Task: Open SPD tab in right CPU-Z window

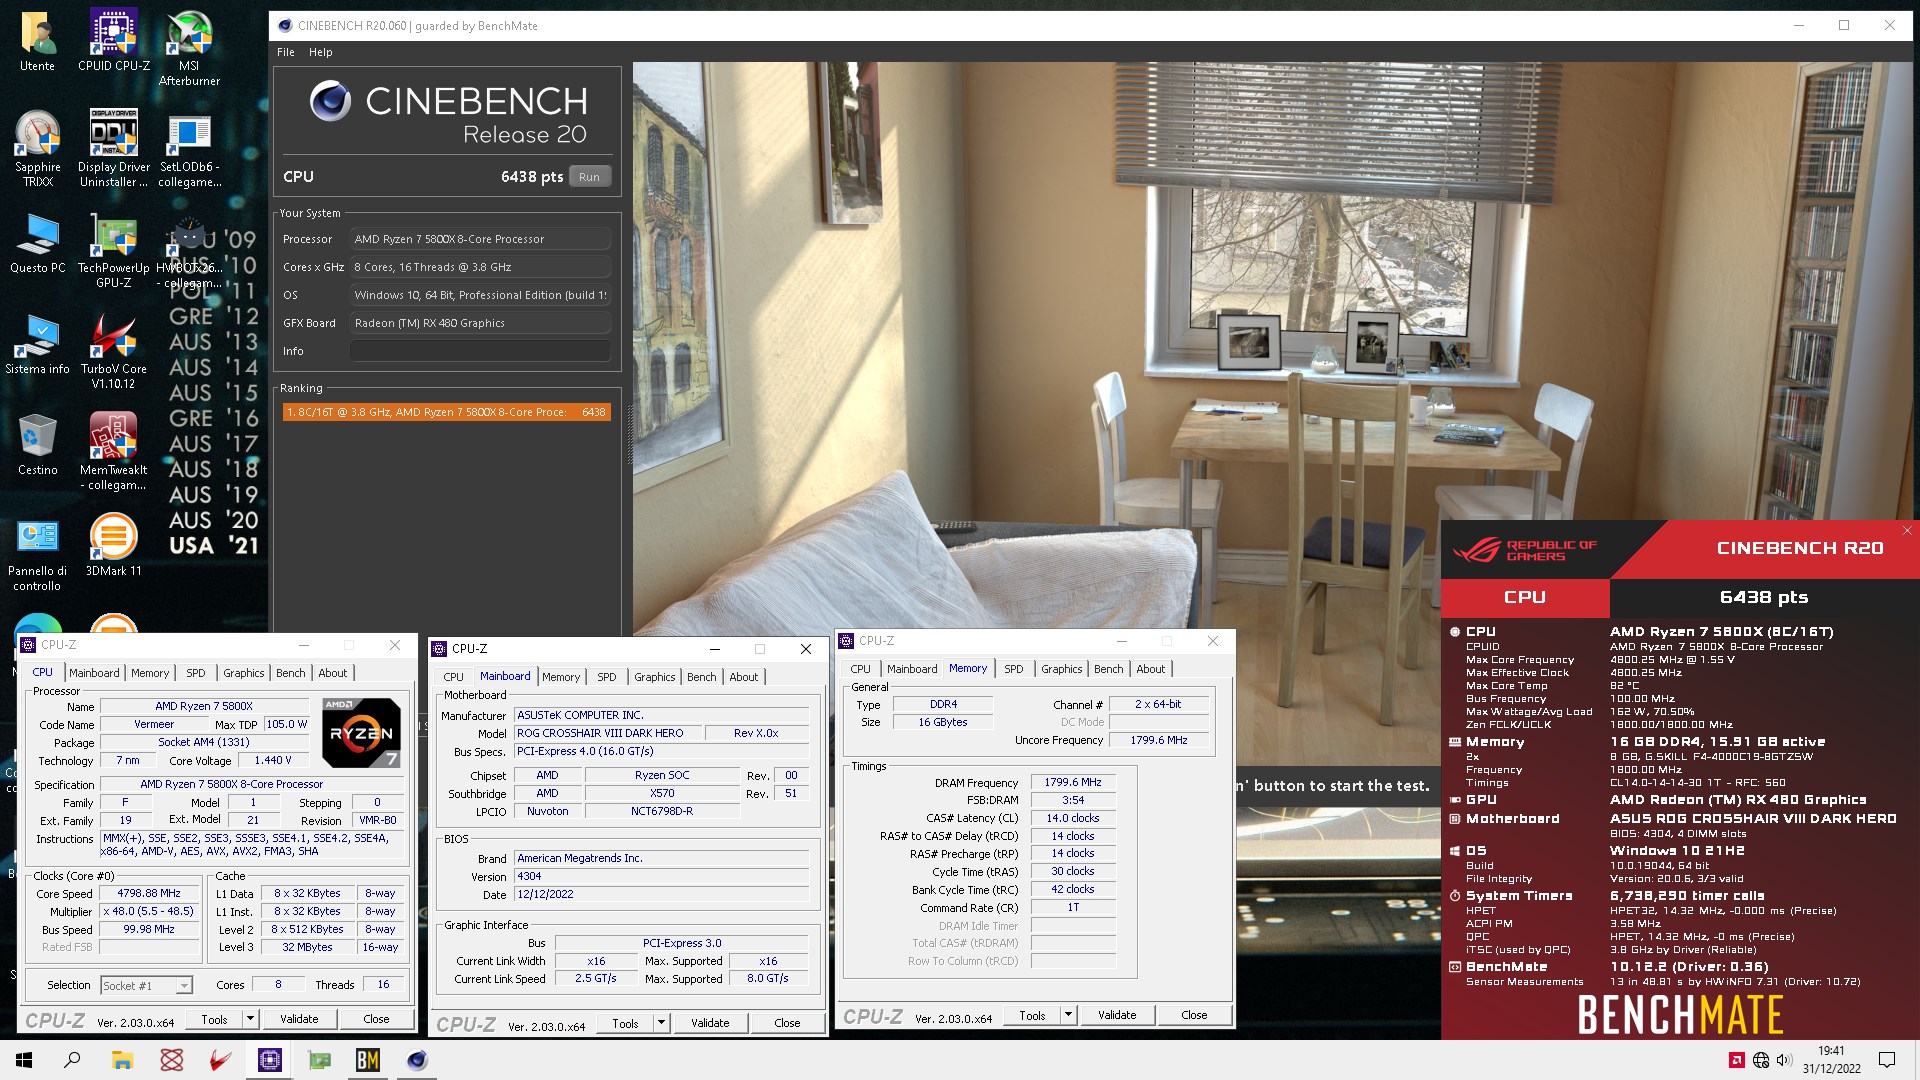Action: 1014,669
